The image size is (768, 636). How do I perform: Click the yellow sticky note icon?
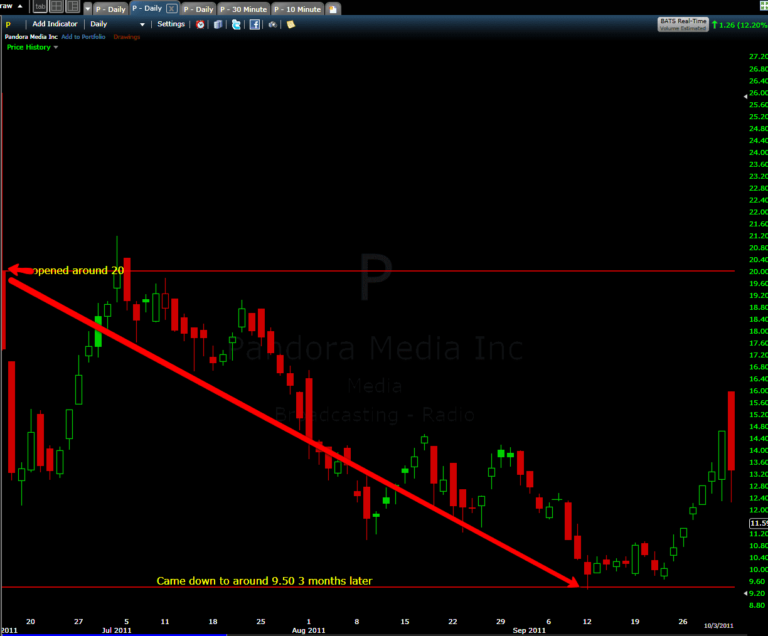291,24
